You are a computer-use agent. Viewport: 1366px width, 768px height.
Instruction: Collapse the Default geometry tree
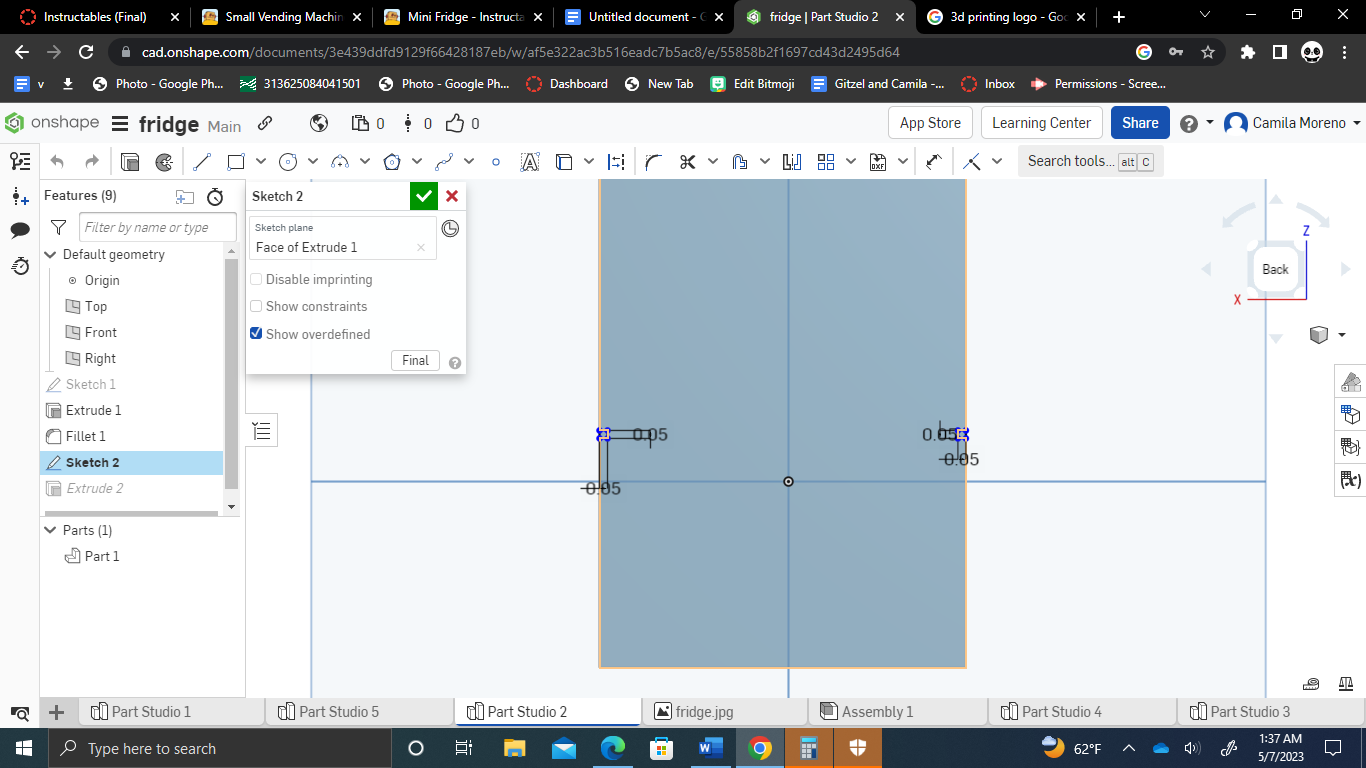(x=48, y=254)
